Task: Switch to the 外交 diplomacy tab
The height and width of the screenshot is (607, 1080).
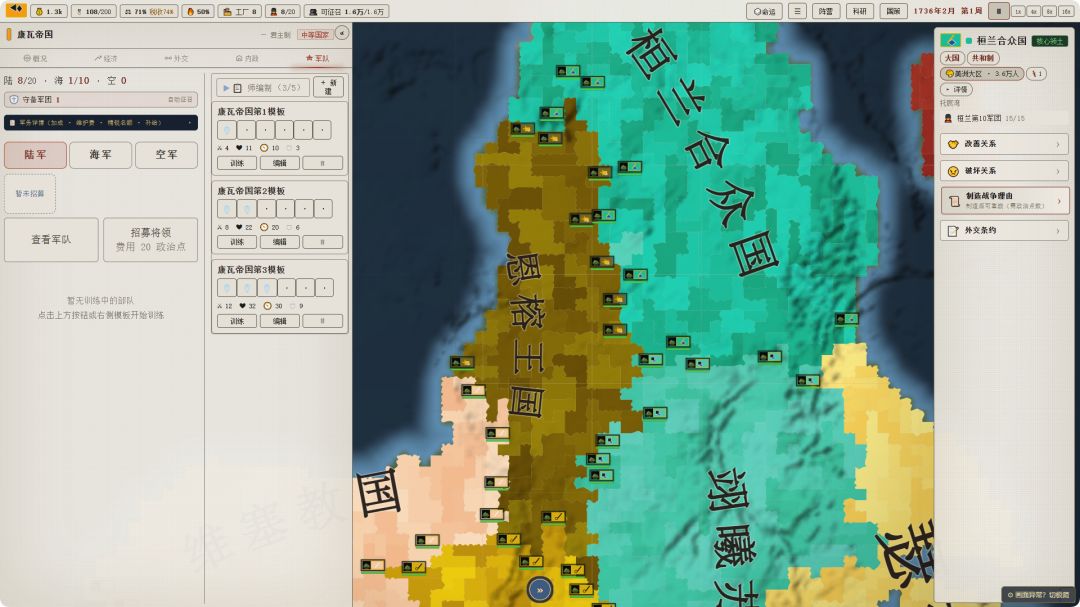Action: click(176, 59)
